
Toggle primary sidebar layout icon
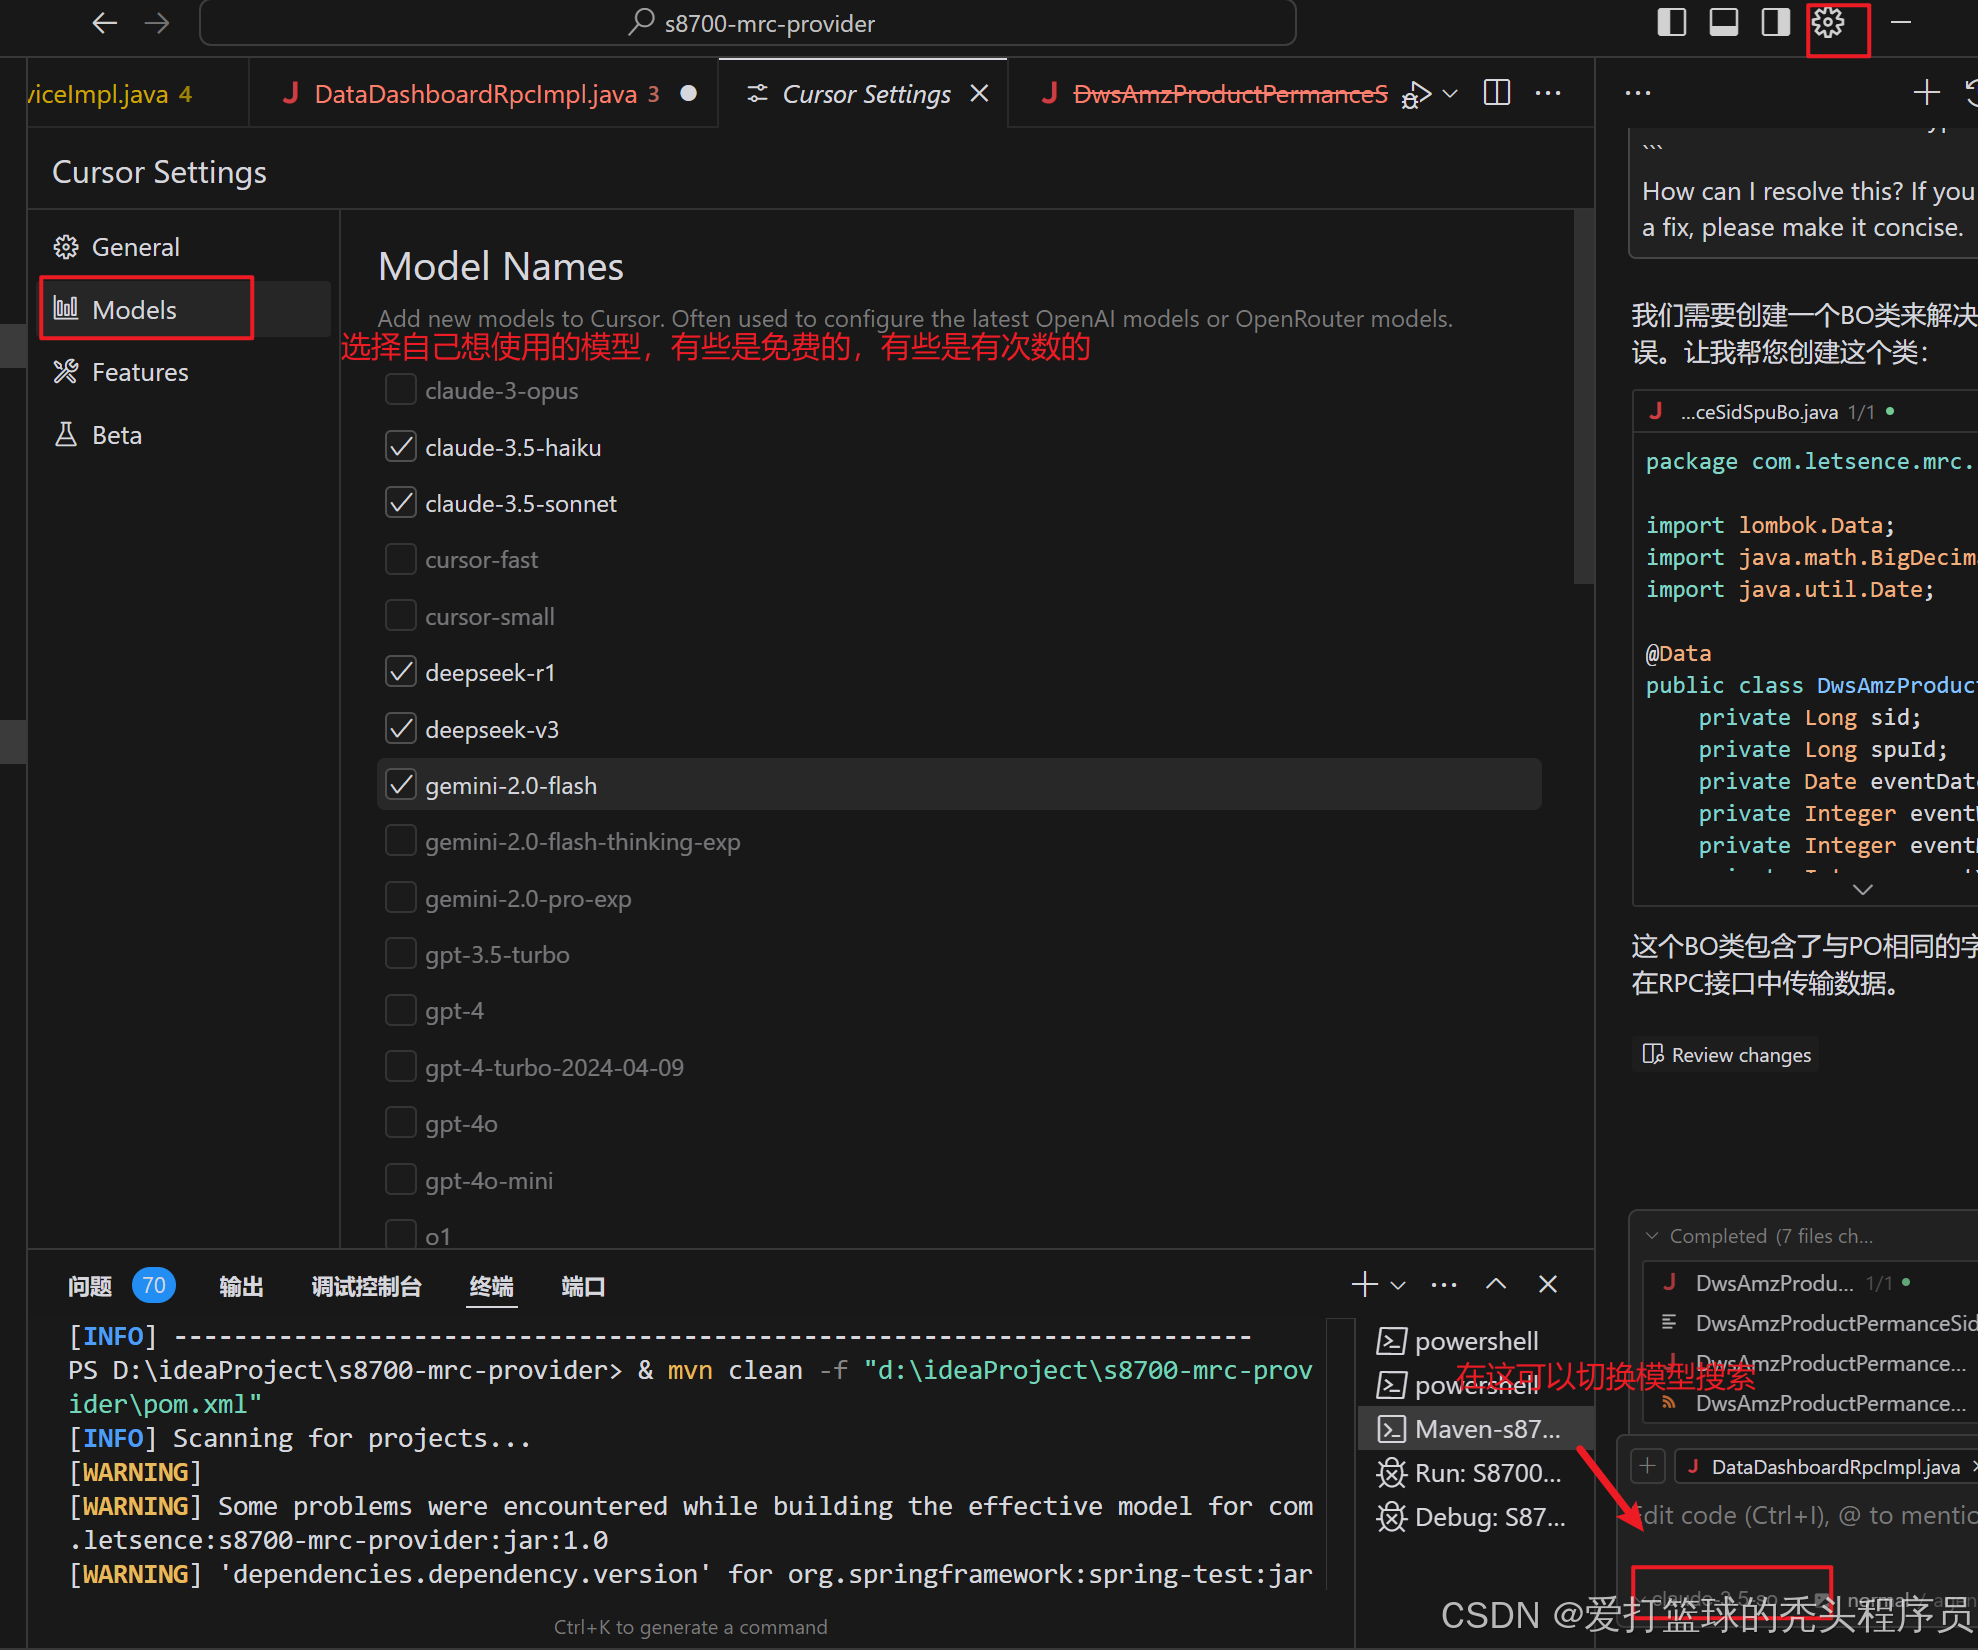[1671, 22]
